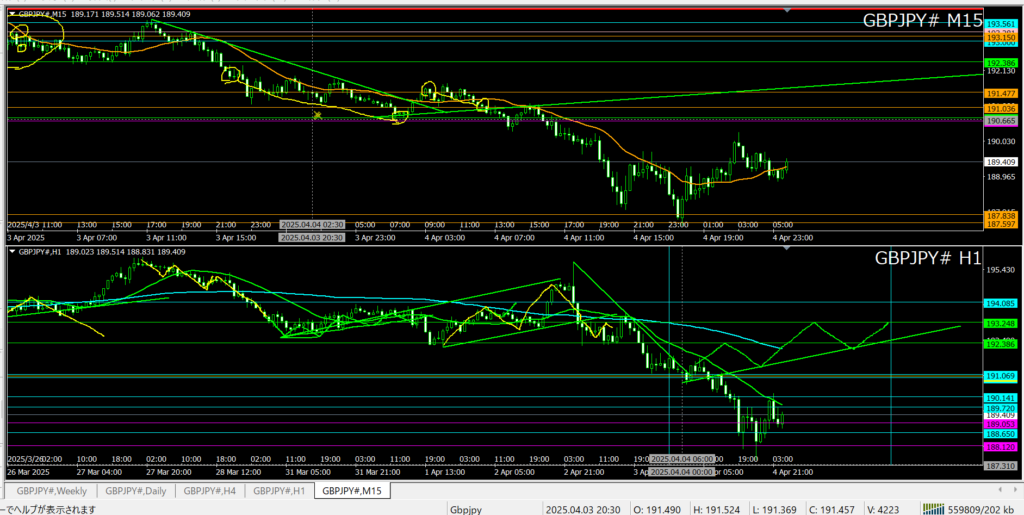Click the 187.597 orange price label

(999, 224)
